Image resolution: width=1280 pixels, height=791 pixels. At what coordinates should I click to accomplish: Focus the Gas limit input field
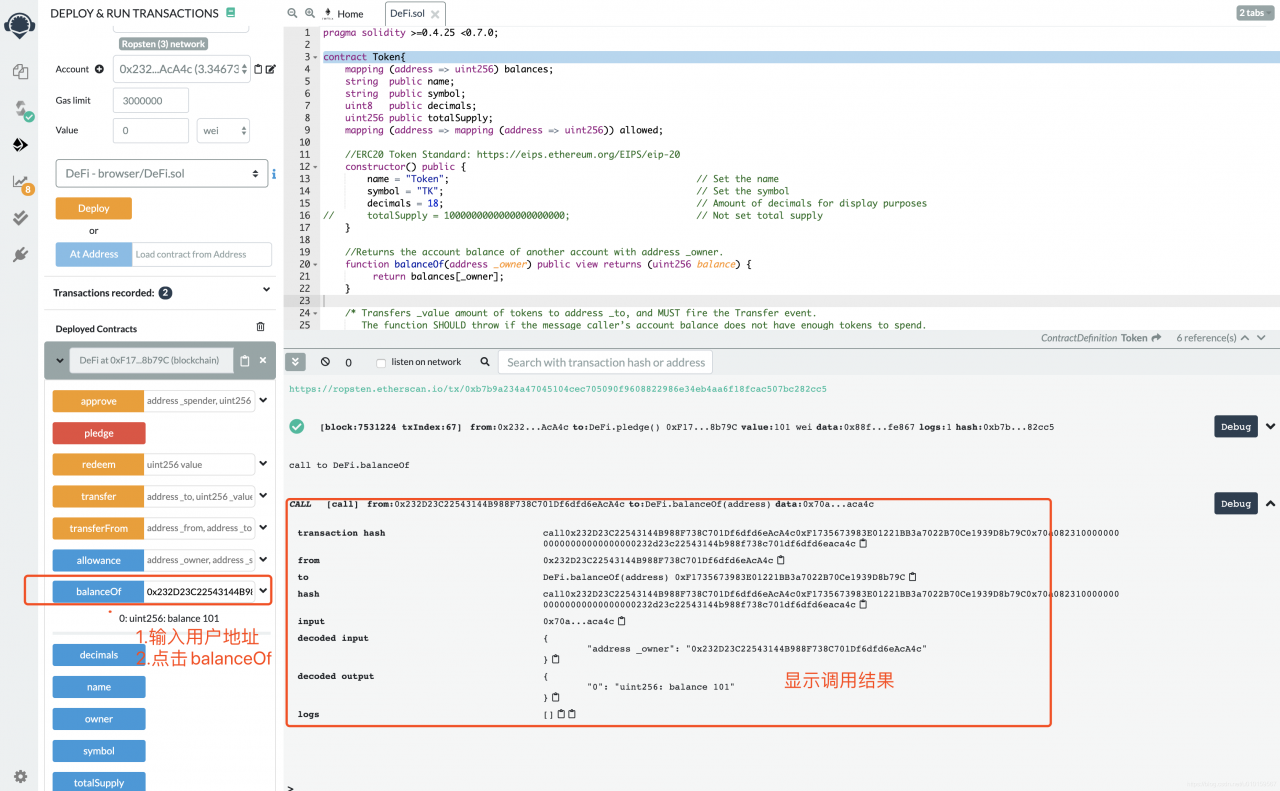pyautogui.click(x=151, y=100)
